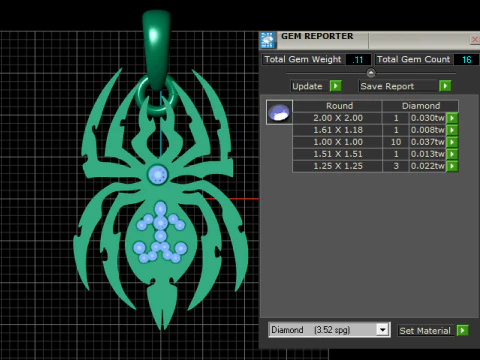
Task: Close the Gem Reporter panel
Action: click(475, 39)
